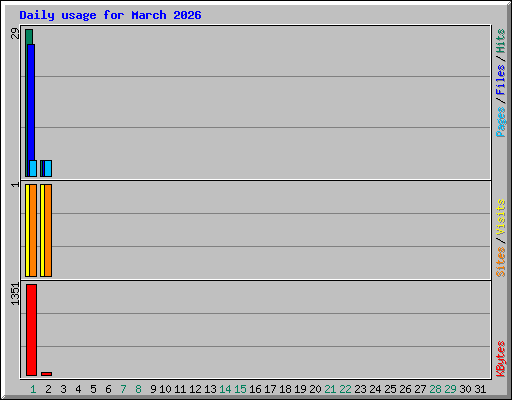Click day 1 on the x-axis
Viewport: 512px width, 400px height.
[x=33, y=389]
